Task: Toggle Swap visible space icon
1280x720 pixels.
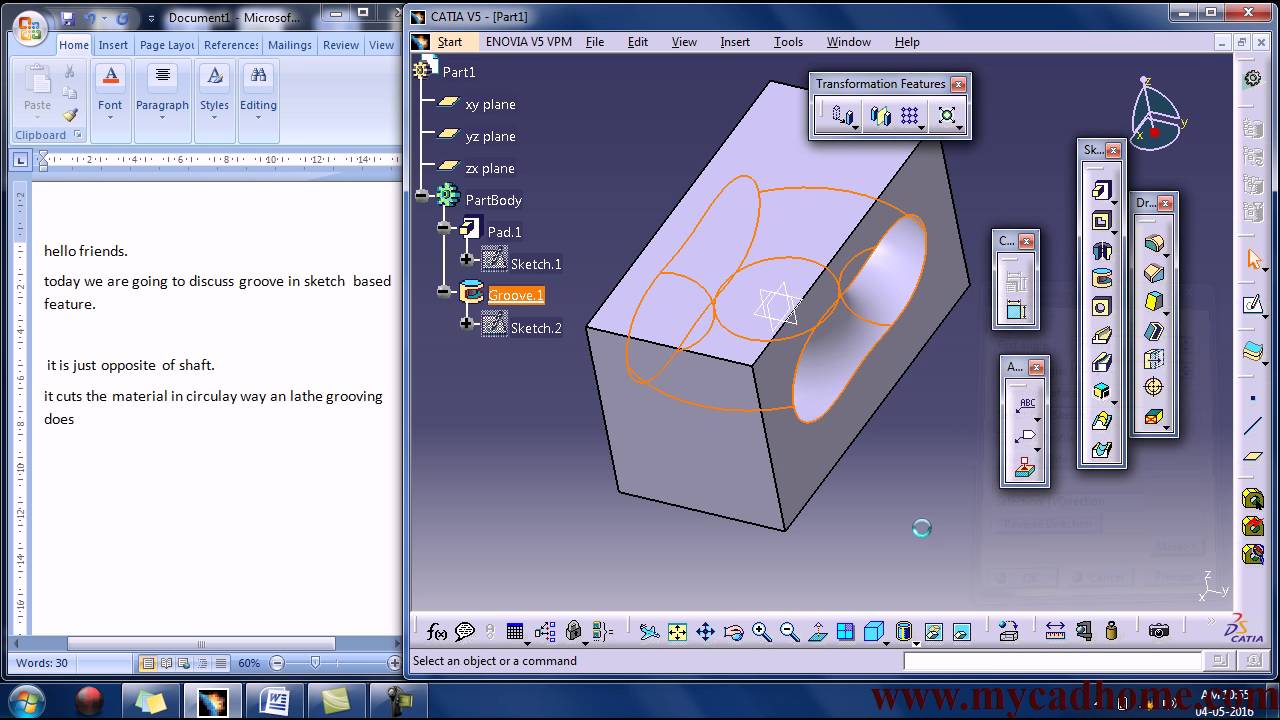Action: click(961, 631)
